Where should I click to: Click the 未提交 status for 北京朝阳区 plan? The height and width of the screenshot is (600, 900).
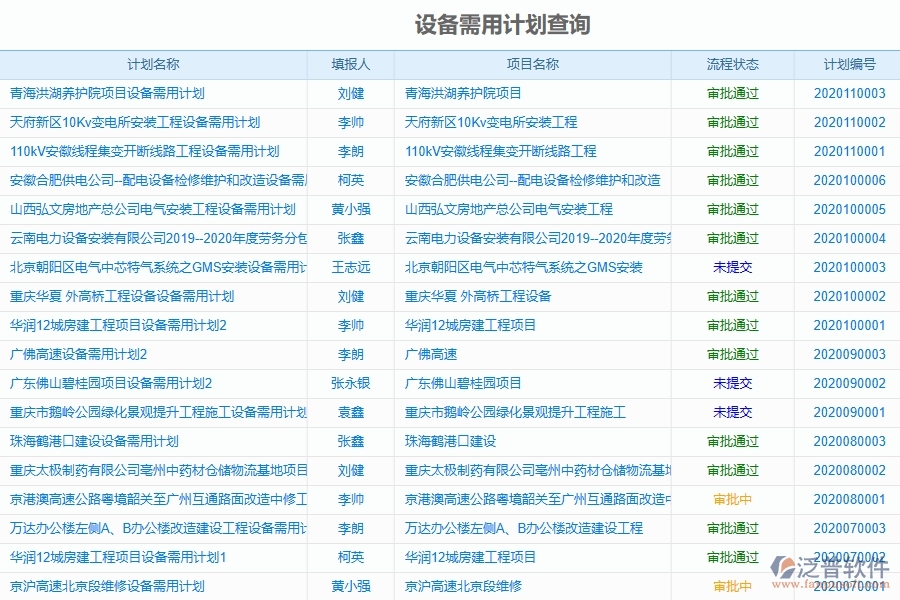coord(729,267)
